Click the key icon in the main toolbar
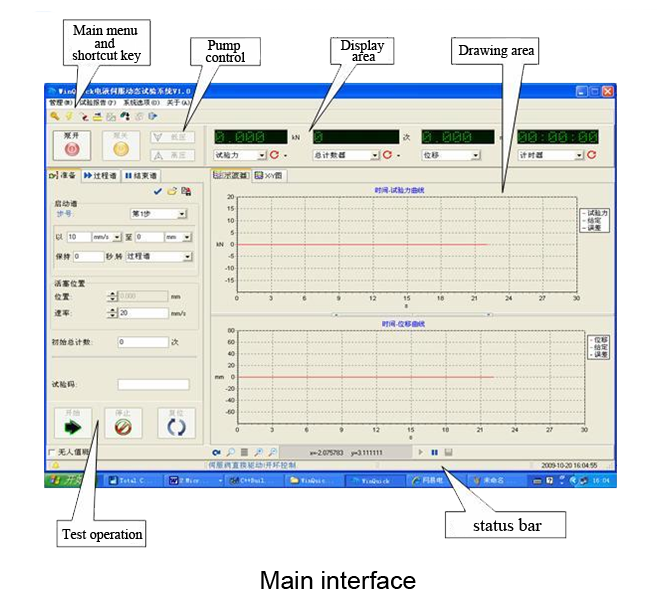 (x=54, y=116)
